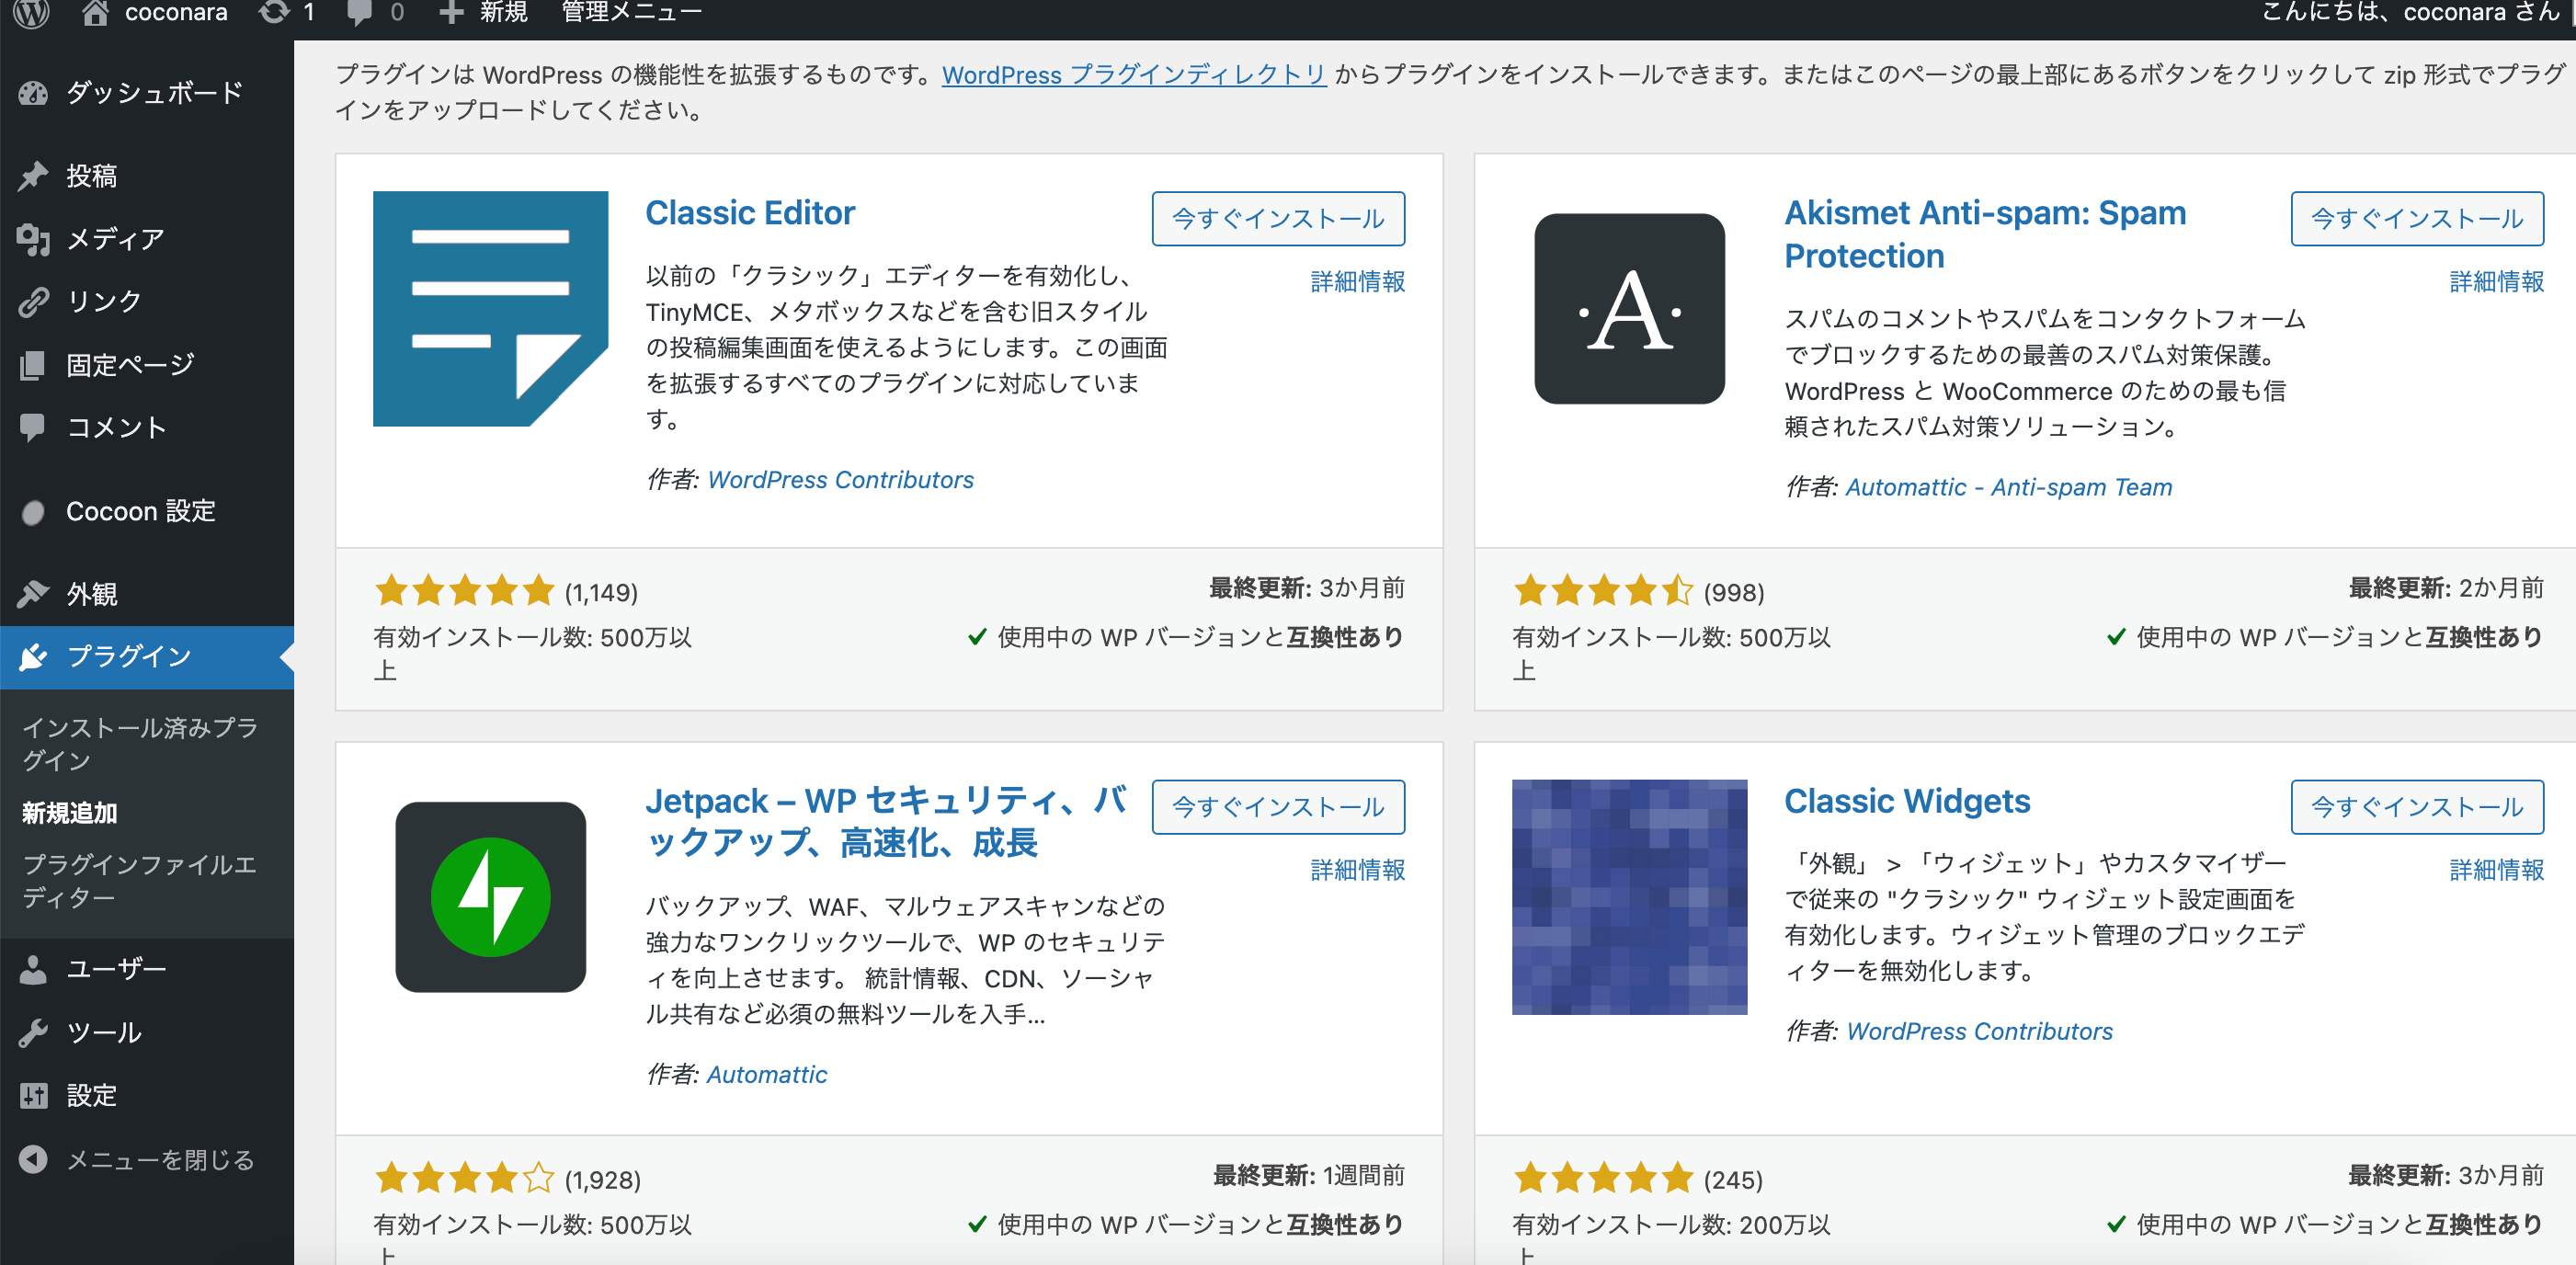Install the Akismet Anti-spam plugin now

(2416, 218)
